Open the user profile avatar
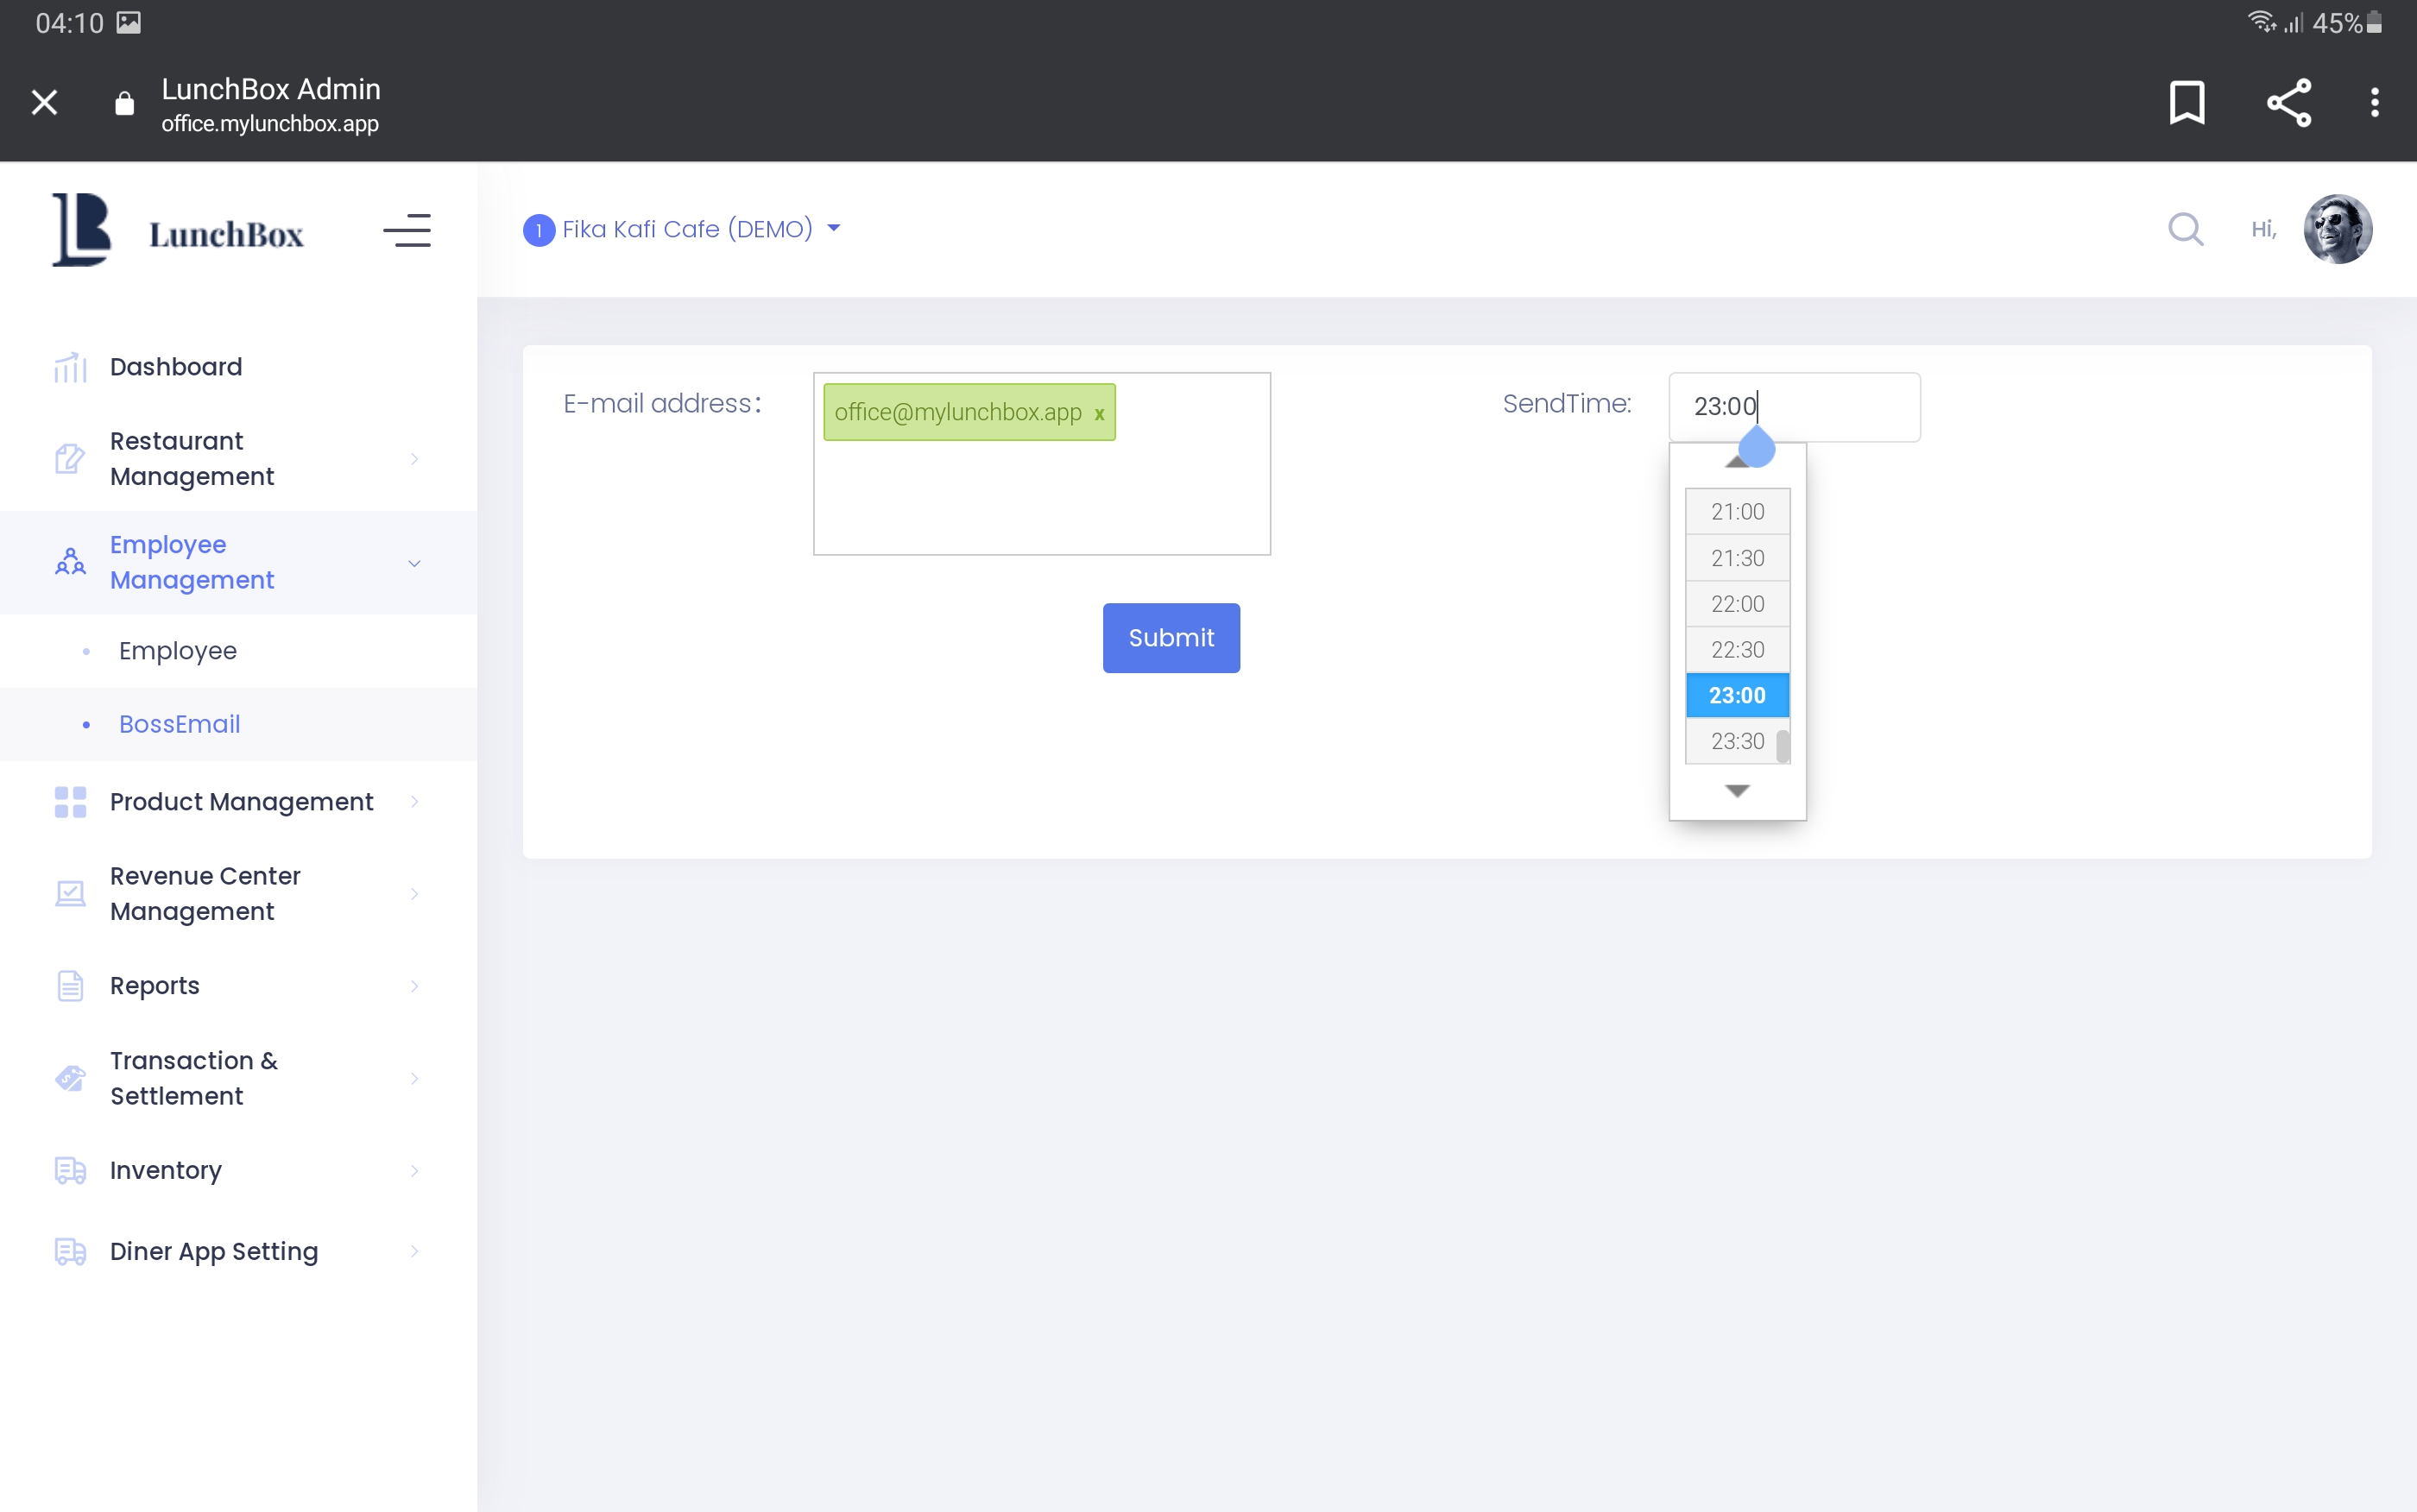This screenshot has width=2417, height=1512. [x=2337, y=229]
